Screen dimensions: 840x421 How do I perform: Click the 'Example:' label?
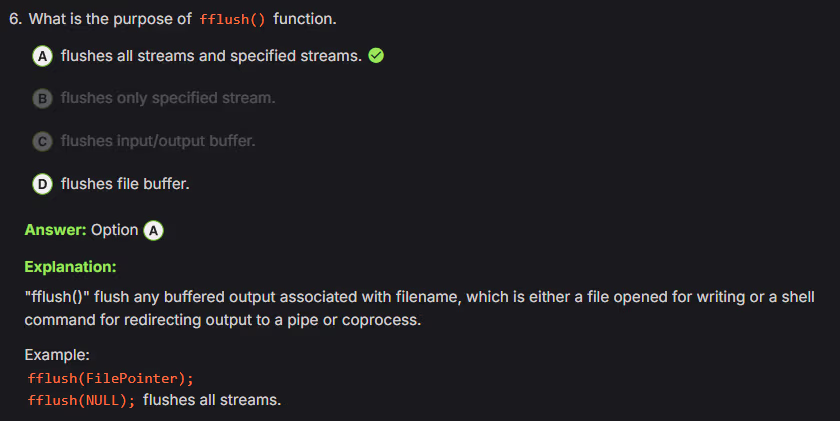[58, 355]
